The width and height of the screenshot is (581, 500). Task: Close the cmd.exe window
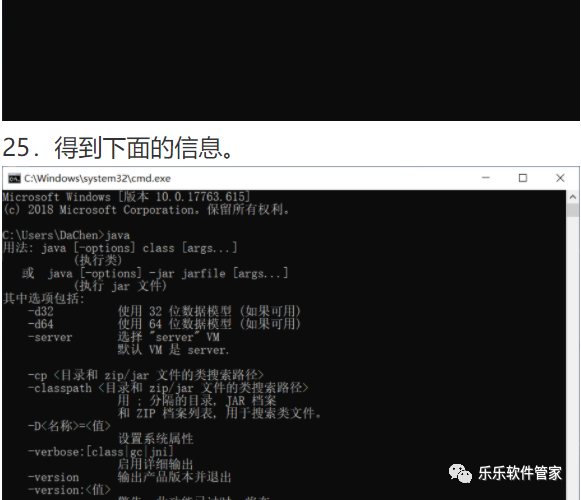[x=560, y=178]
